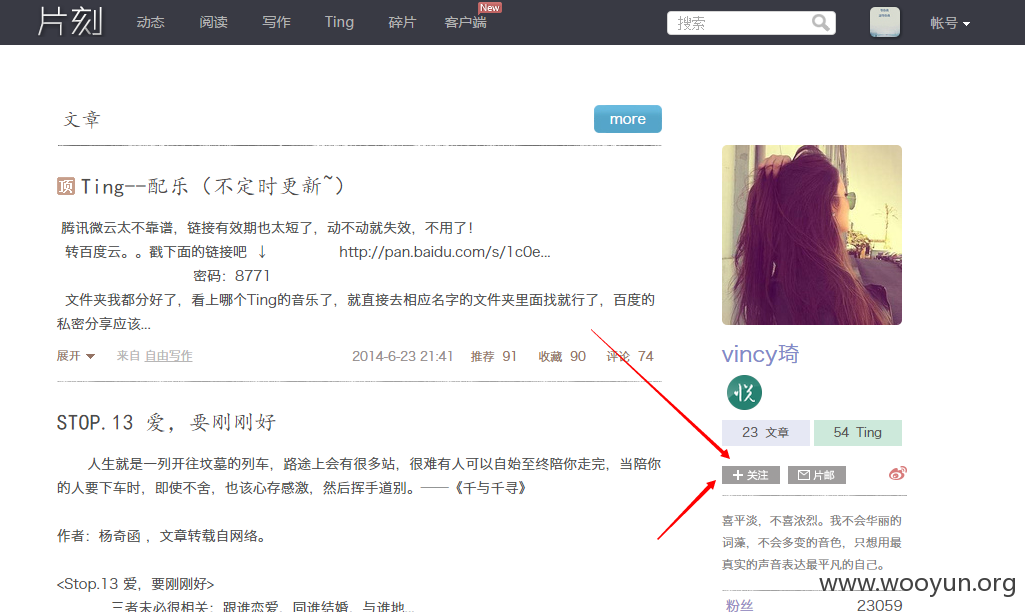Expand the article with 展开
The height and width of the screenshot is (612, 1025).
(x=76, y=356)
